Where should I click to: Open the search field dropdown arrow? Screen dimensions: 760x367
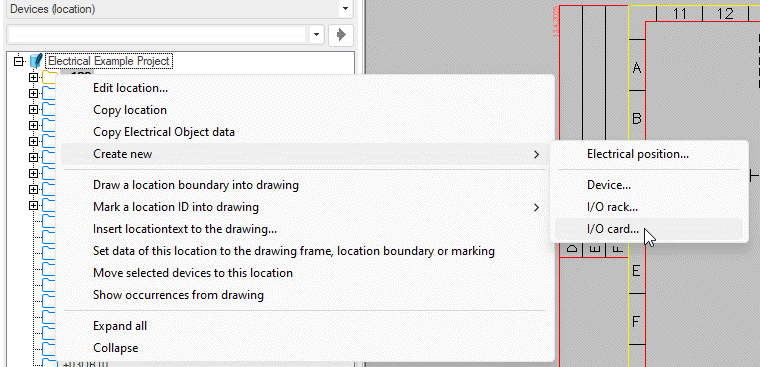[x=316, y=34]
